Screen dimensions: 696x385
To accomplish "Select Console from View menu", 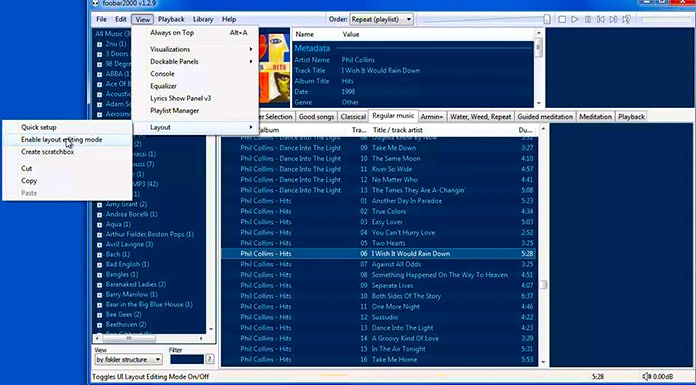I will [195, 74].
